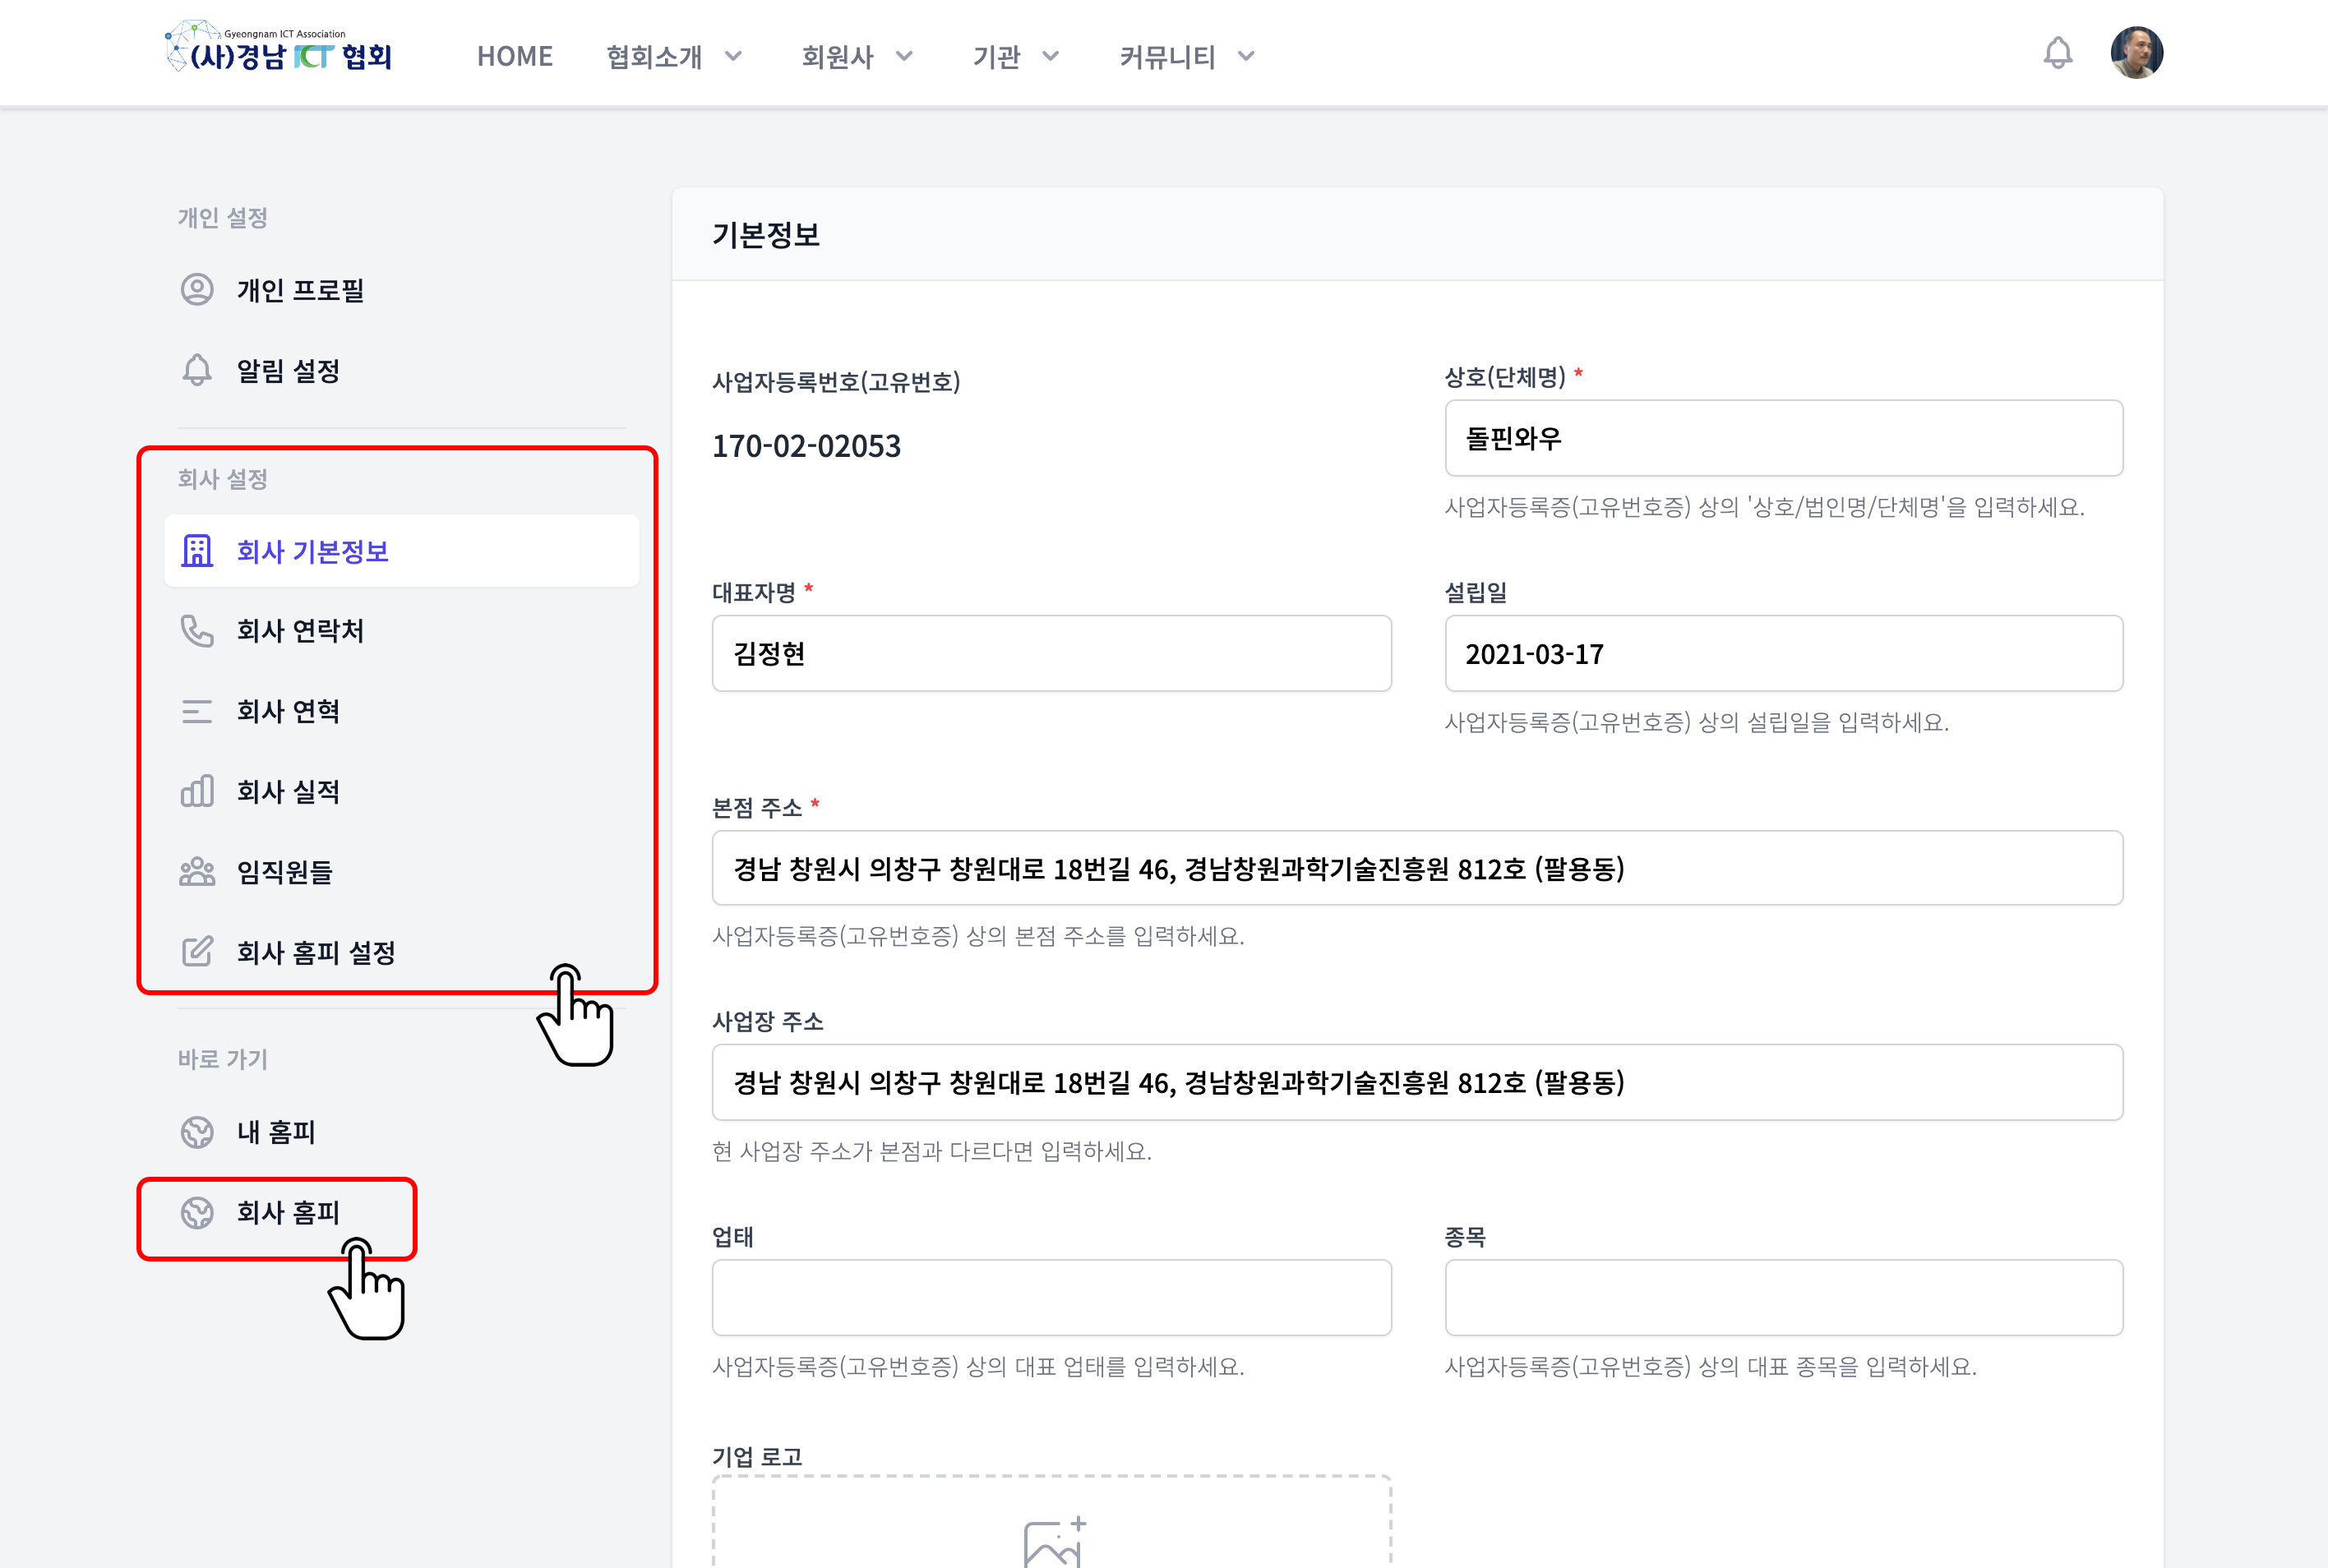This screenshot has width=2328, height=1568.
Task: Click the 회사 연혁 lines icon
Action: [x=197, y=711]
